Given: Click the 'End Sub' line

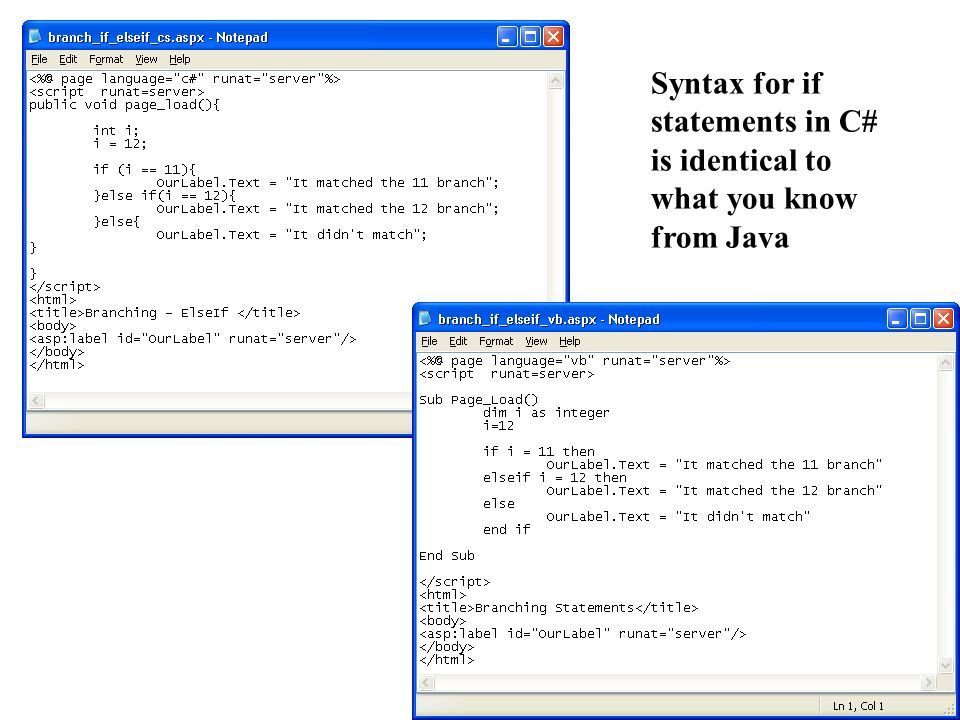Looking at the screenshot, I should pos(447,556).
